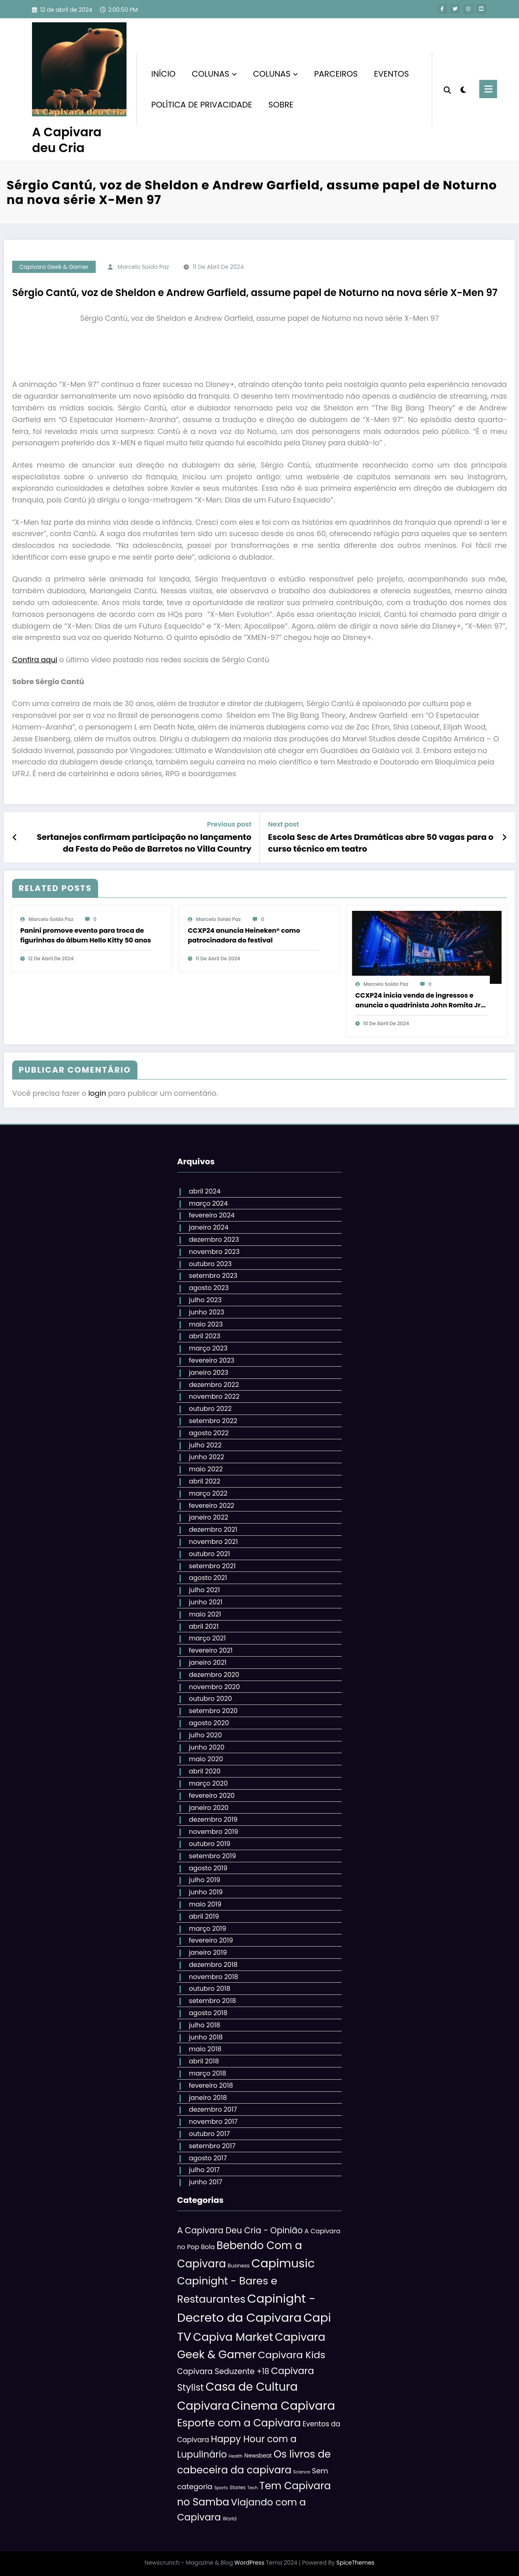This screenshot has height=2576, width=519.
Task: Open the YouTube social link
Action: click(481, 9)
